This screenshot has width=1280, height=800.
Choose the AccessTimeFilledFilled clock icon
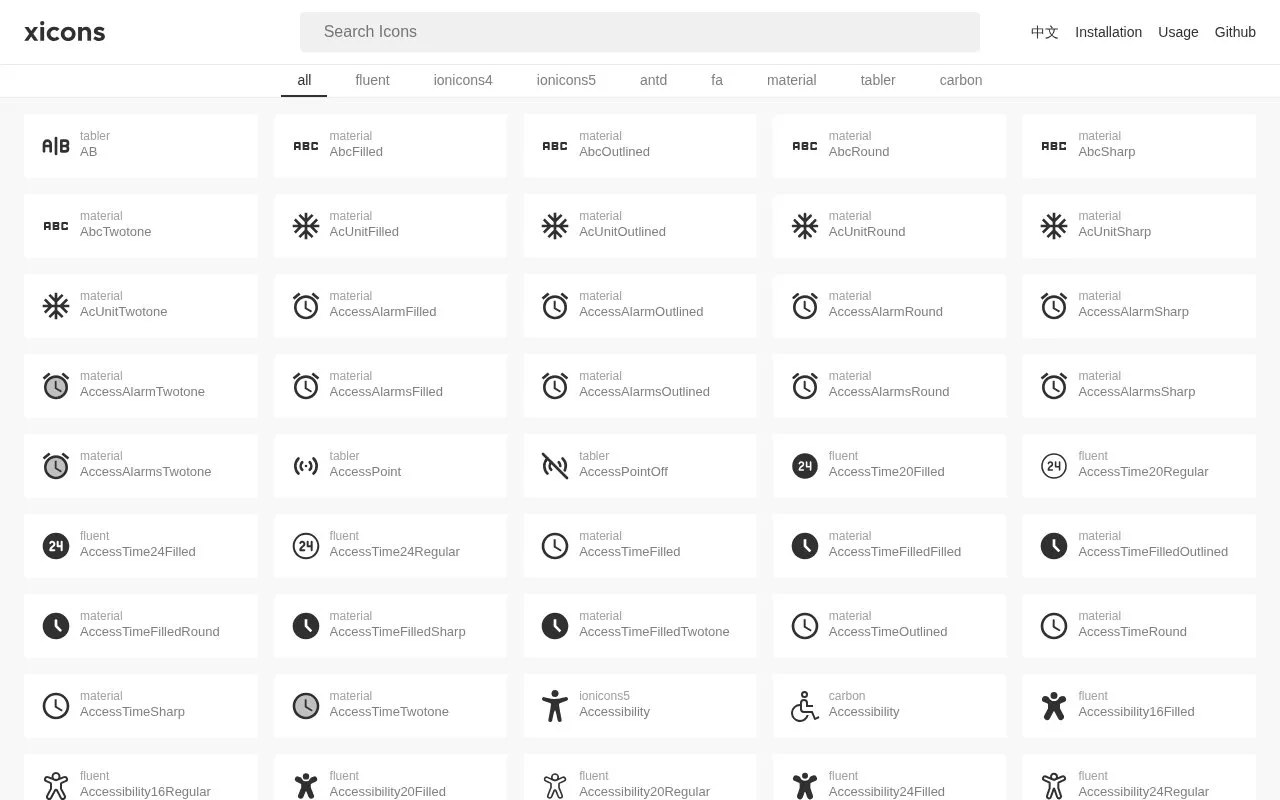click(x=805, y=546)
